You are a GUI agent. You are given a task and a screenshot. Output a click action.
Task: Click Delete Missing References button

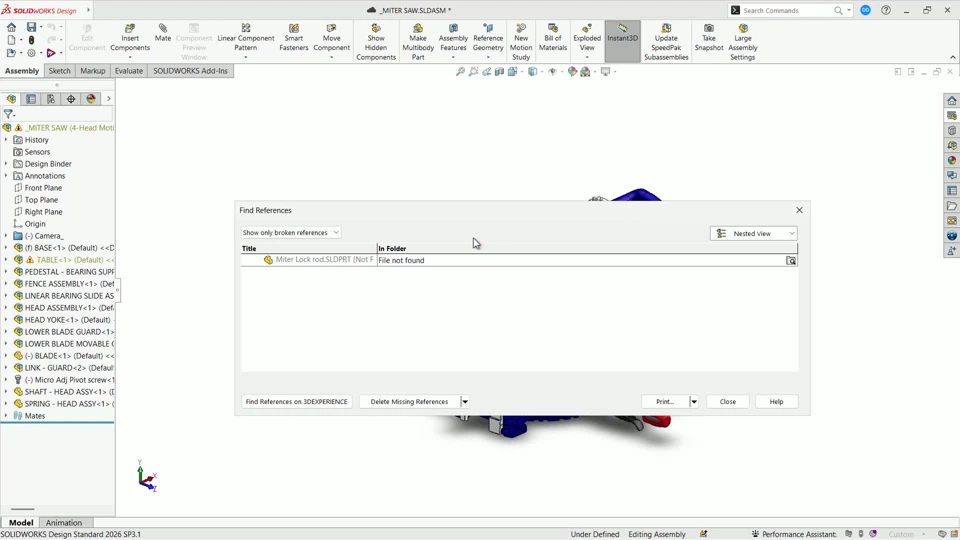click(x=409, y=402)
